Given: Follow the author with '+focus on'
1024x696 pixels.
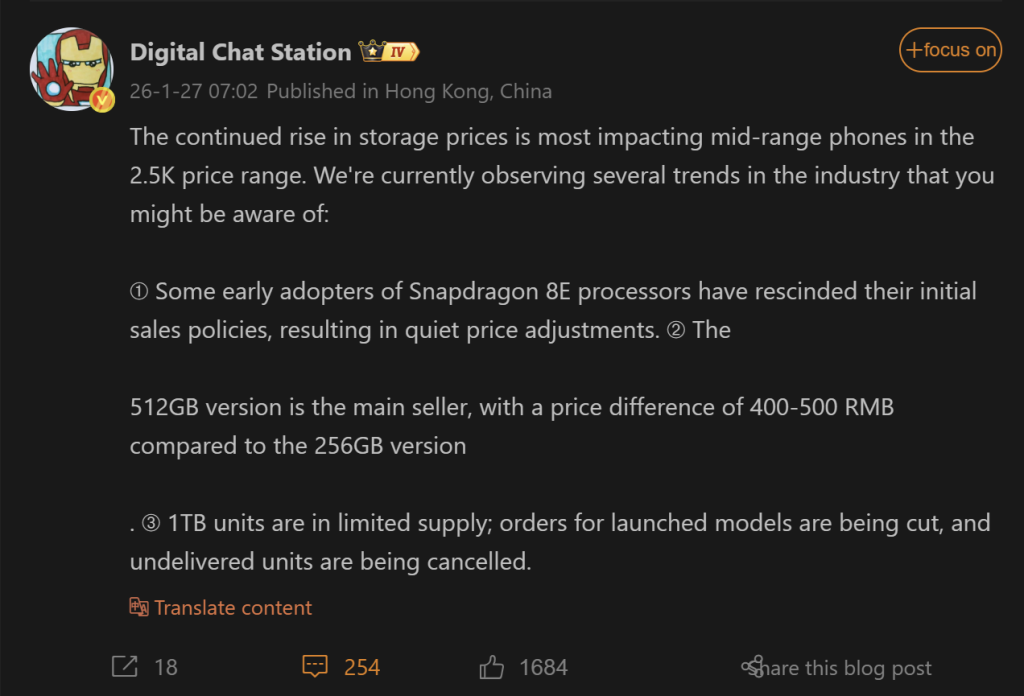Looking at the screenshot, I should (950, 50).
